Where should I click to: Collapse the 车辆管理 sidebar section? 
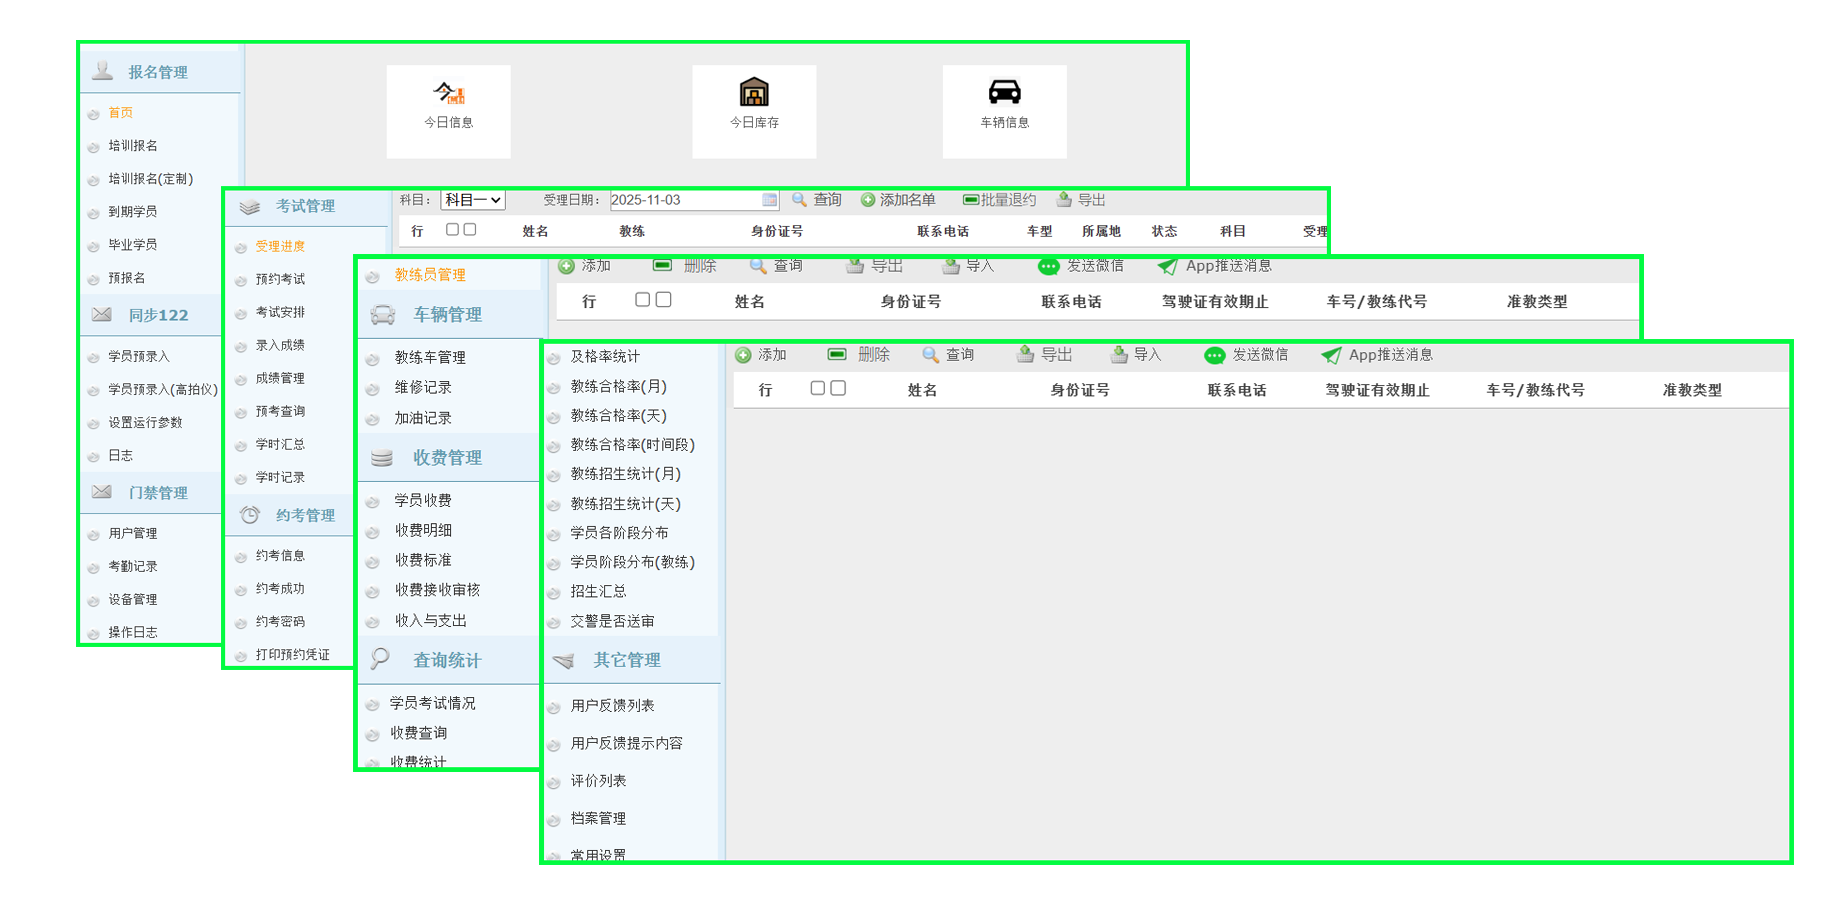[x=450, y=314]
